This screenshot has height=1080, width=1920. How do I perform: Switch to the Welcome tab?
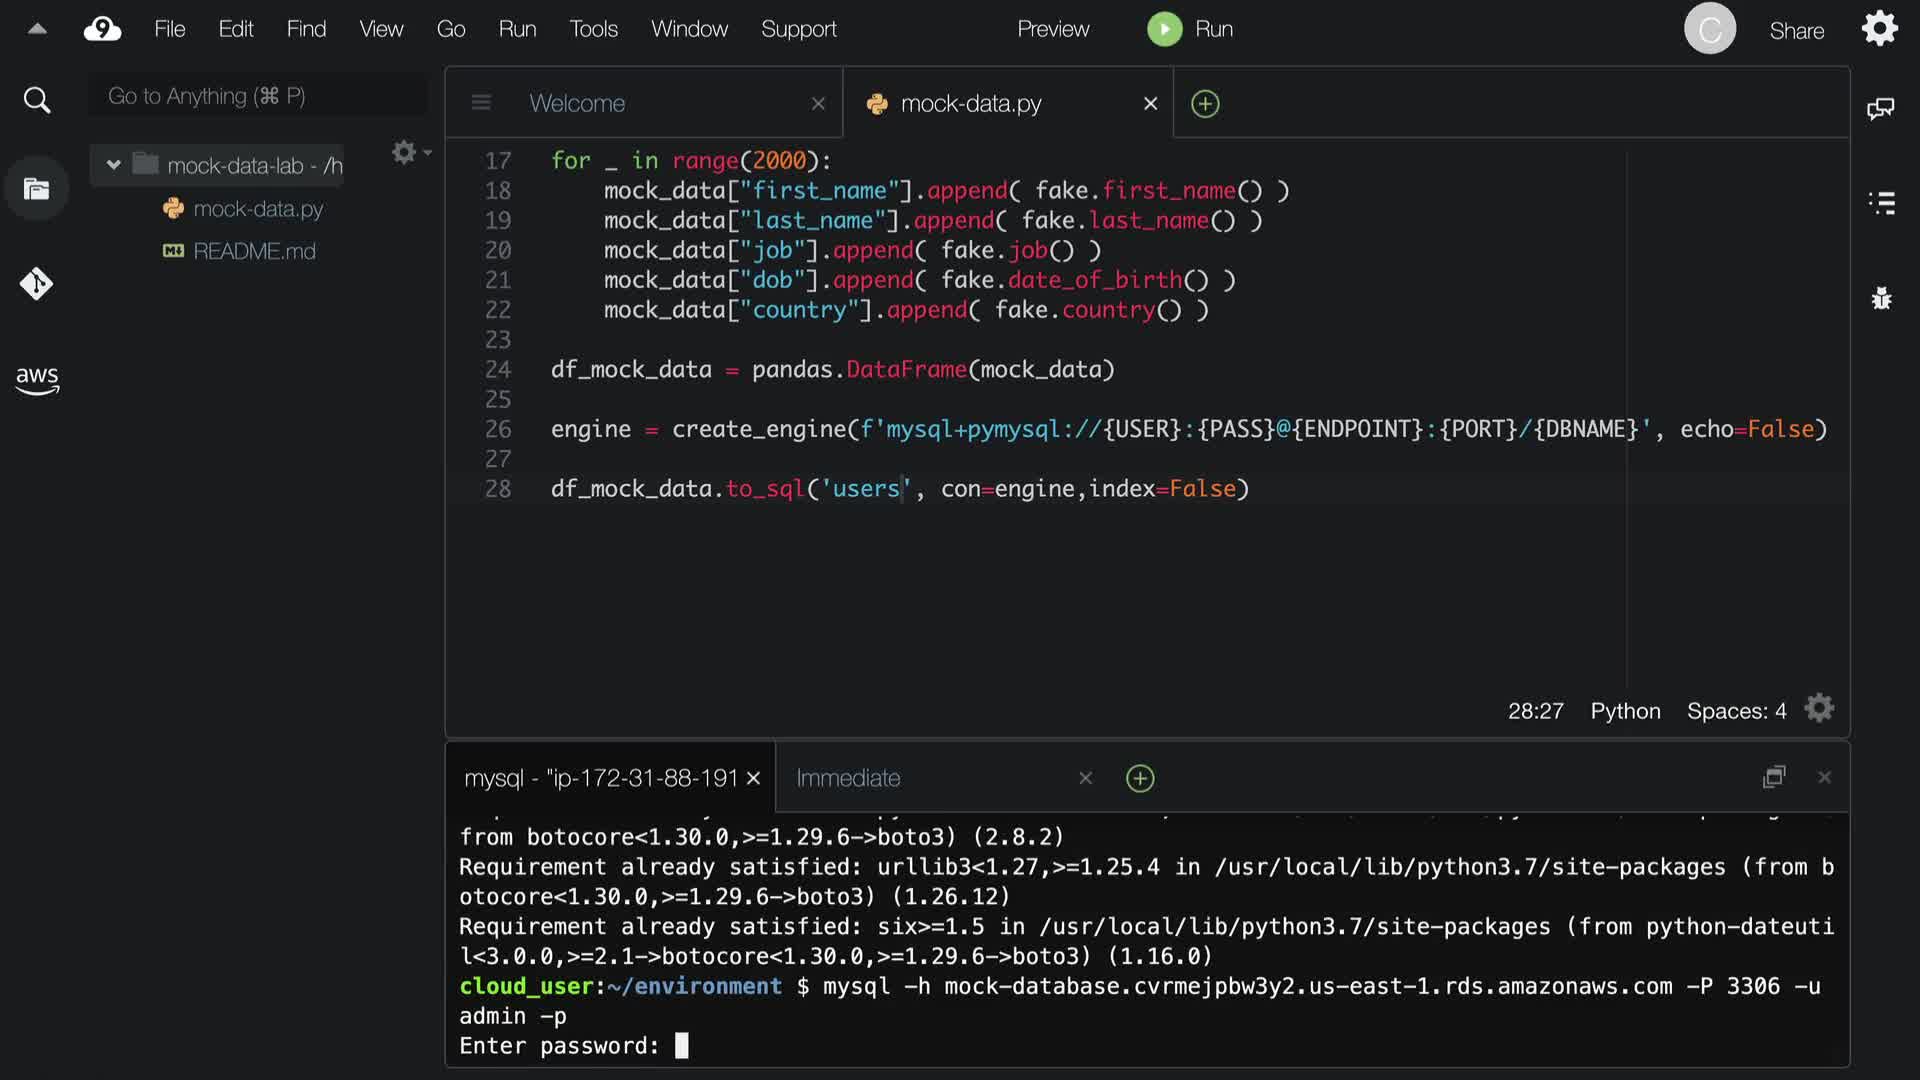[577, 104]
